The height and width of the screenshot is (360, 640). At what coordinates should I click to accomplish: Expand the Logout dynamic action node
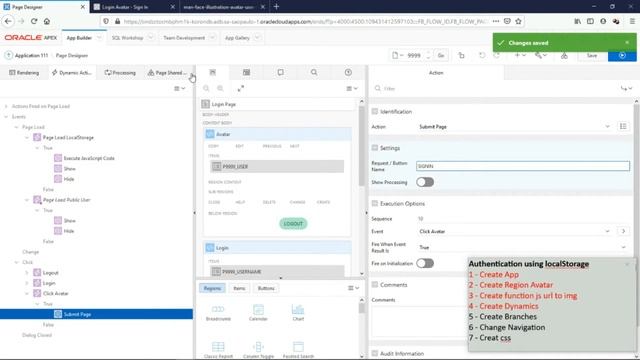click(x=27, y=273)
